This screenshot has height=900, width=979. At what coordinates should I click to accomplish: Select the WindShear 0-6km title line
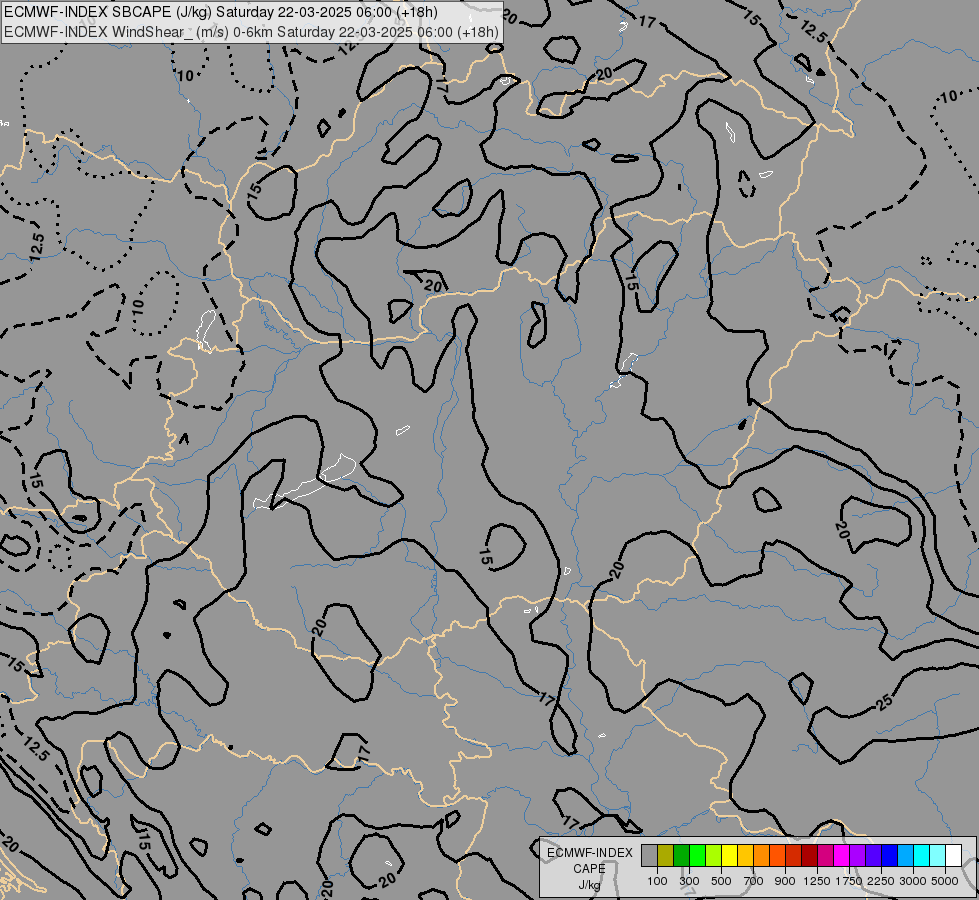[x=251, y=32]
